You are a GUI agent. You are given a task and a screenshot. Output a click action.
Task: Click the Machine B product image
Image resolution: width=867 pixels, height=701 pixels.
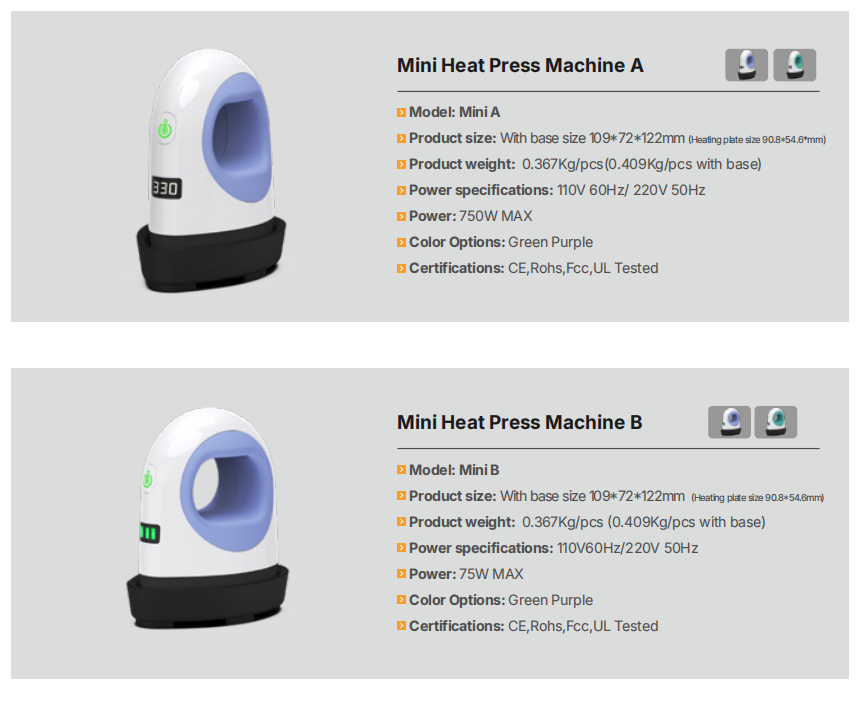click(x=207, y=518)
